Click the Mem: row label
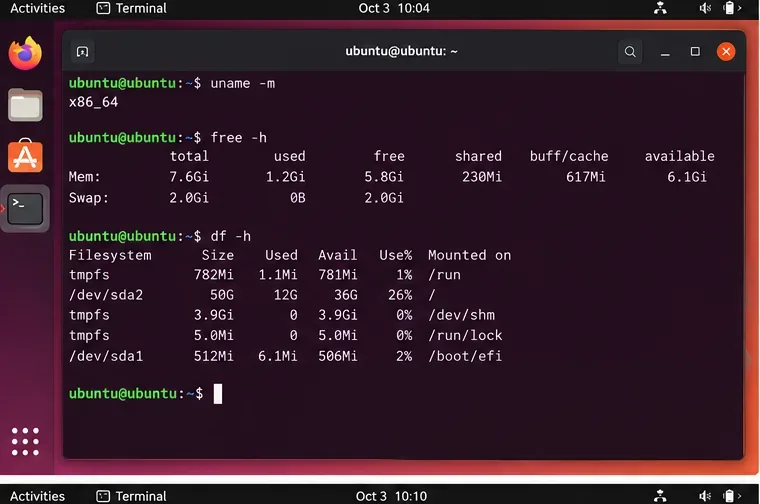The width and height of the screenshot is (760, 504). [x=84, y=177]
